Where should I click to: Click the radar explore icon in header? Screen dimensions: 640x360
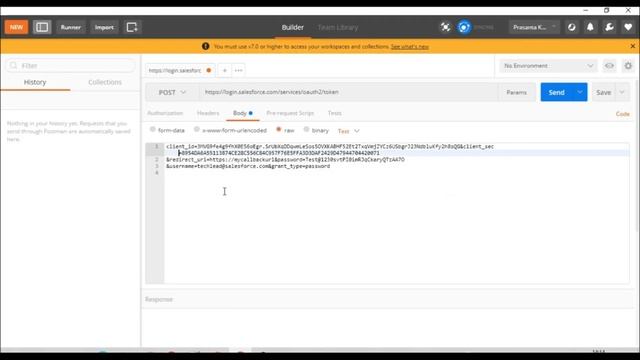click(x=571, y=27)
